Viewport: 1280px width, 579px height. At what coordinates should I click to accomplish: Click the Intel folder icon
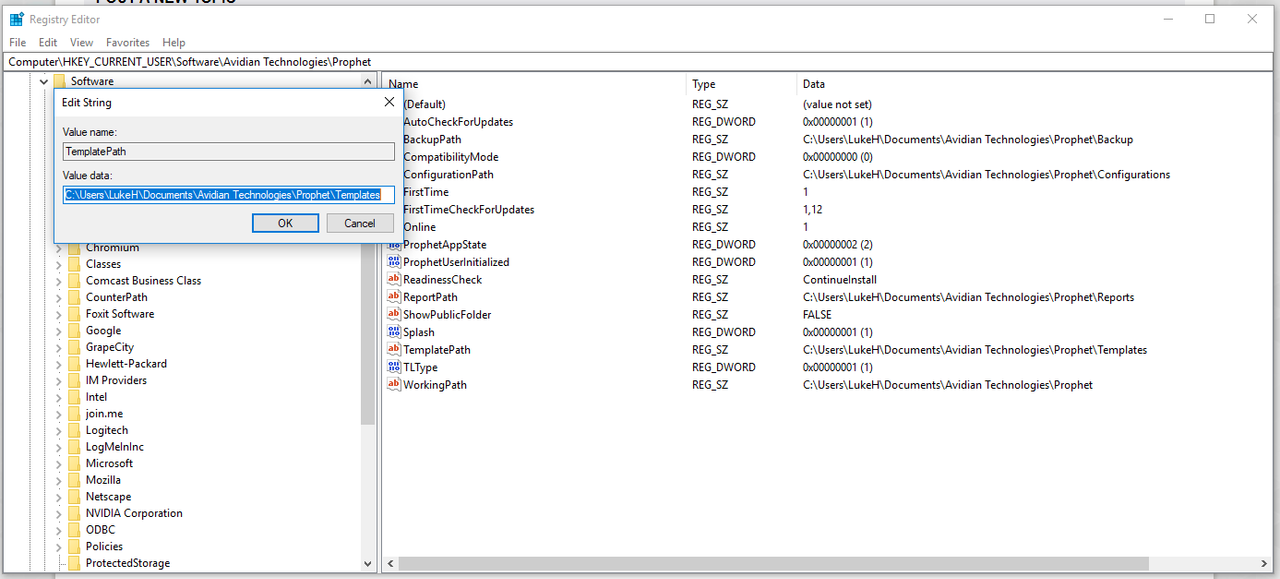[74, 397]
